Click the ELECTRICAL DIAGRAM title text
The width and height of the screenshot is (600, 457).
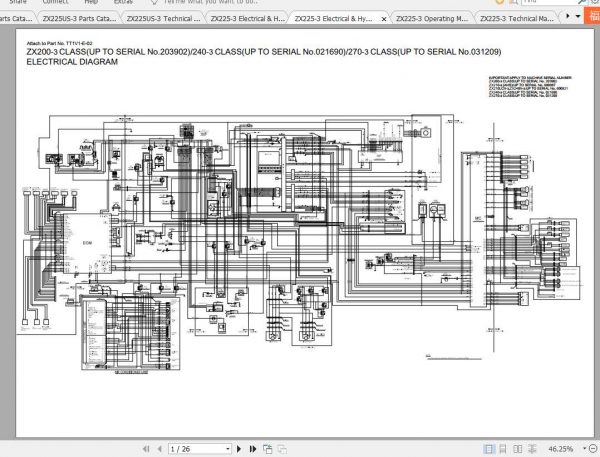(x=72, y=62)
